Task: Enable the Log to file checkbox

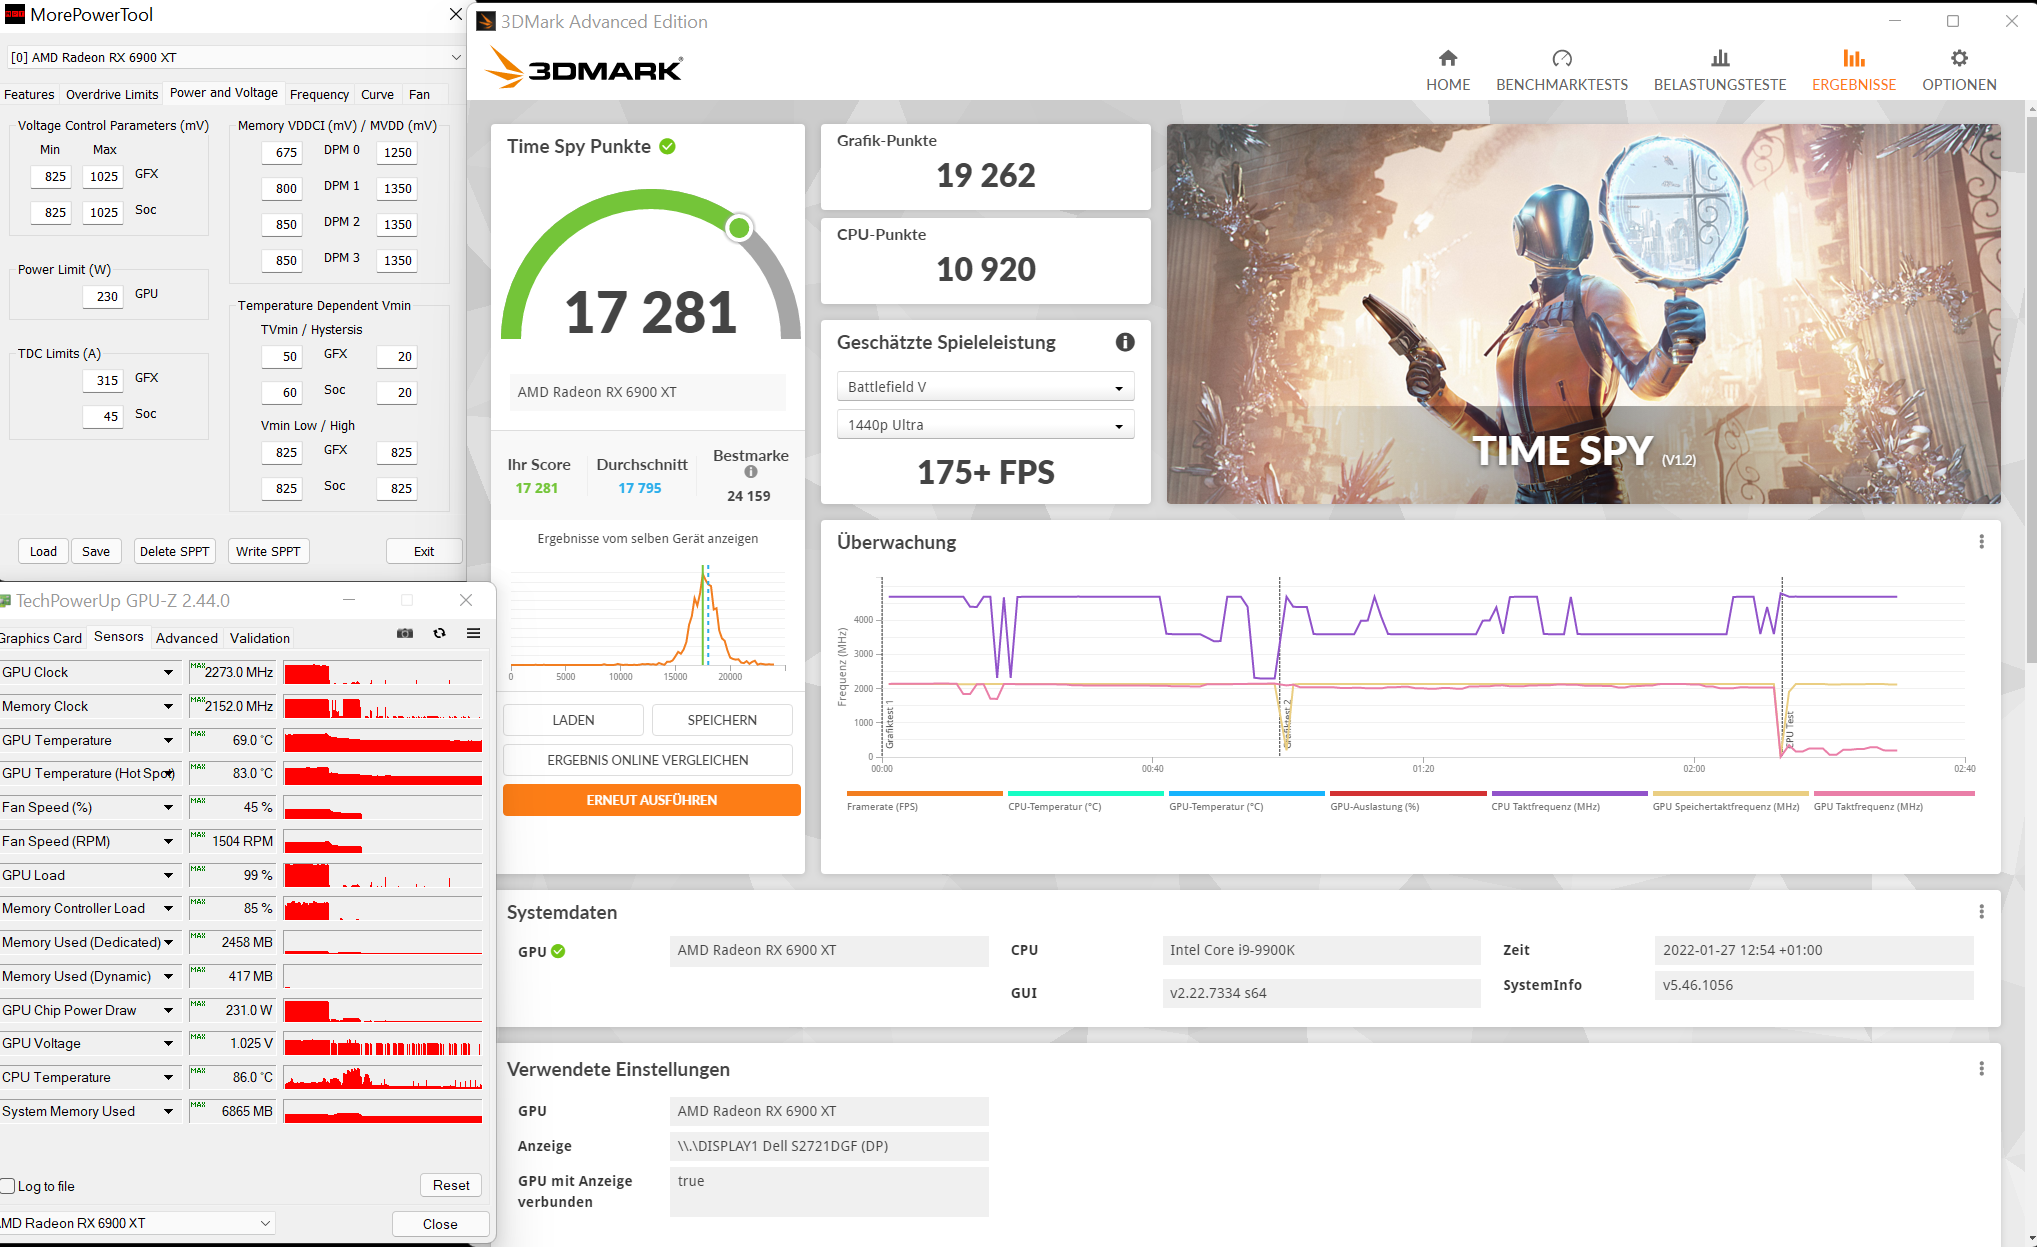Action: click(x=8, y=1186)
